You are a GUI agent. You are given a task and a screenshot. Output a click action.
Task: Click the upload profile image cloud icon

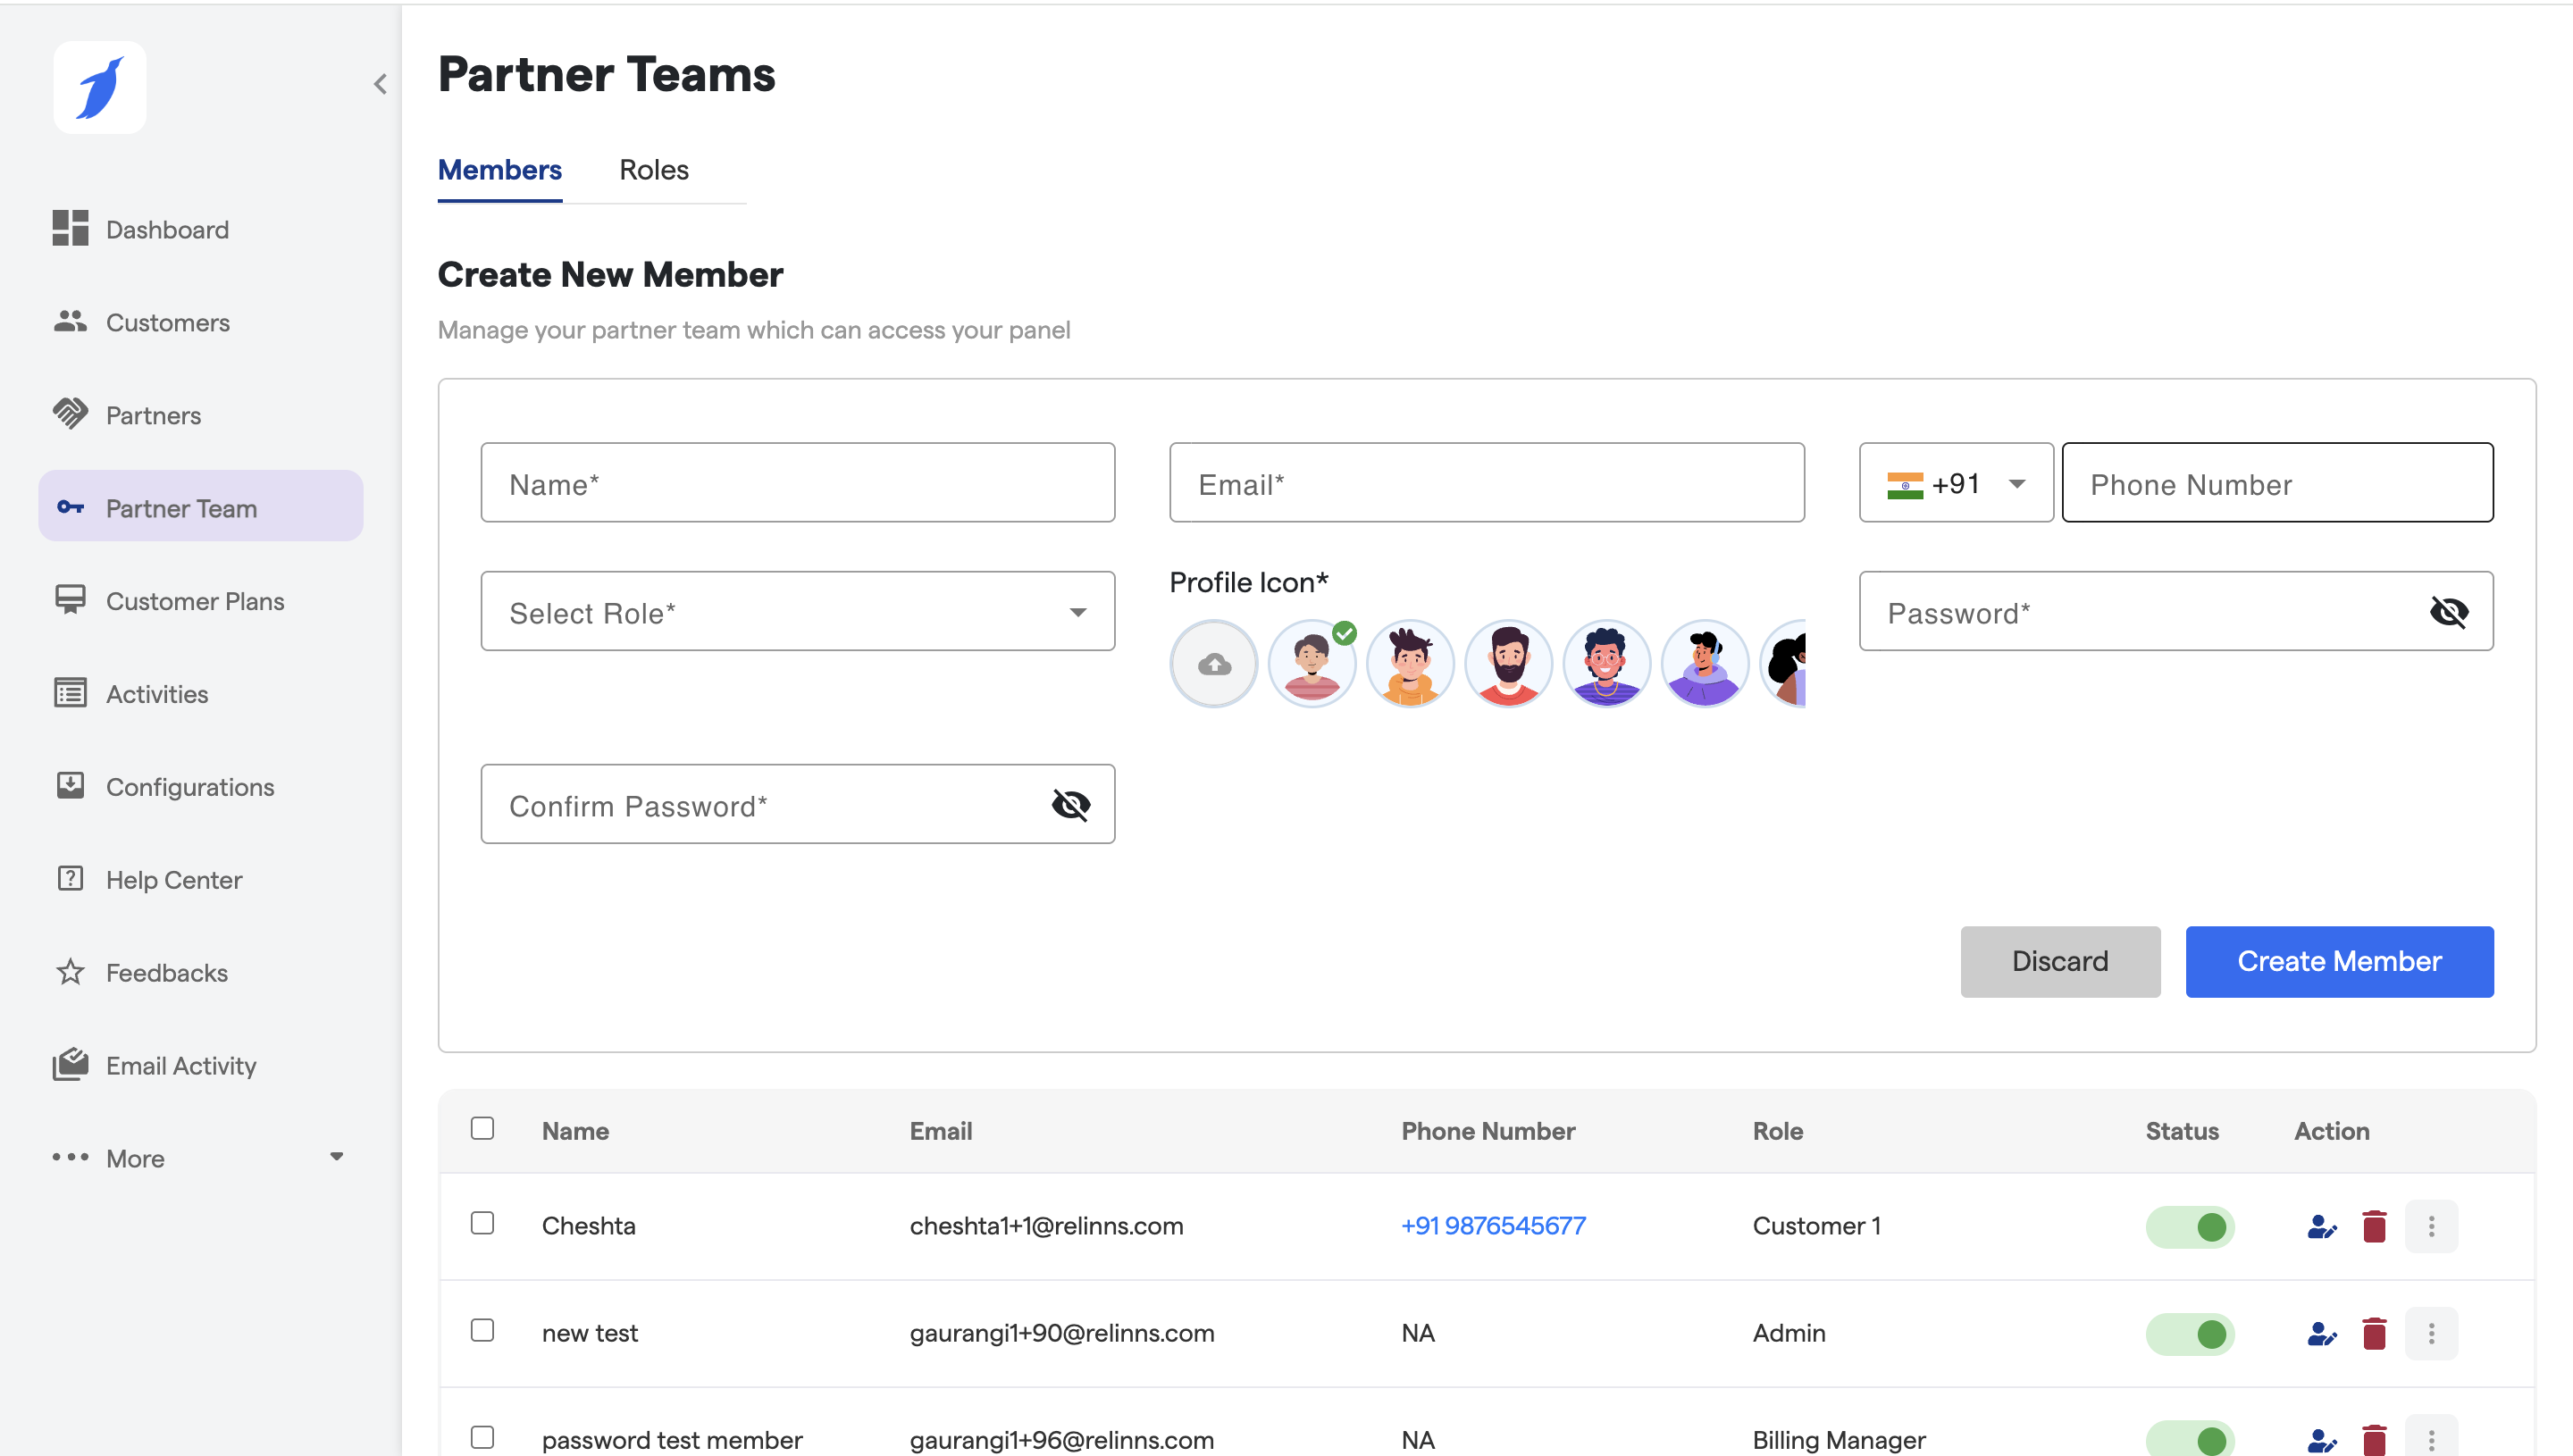1213,664
